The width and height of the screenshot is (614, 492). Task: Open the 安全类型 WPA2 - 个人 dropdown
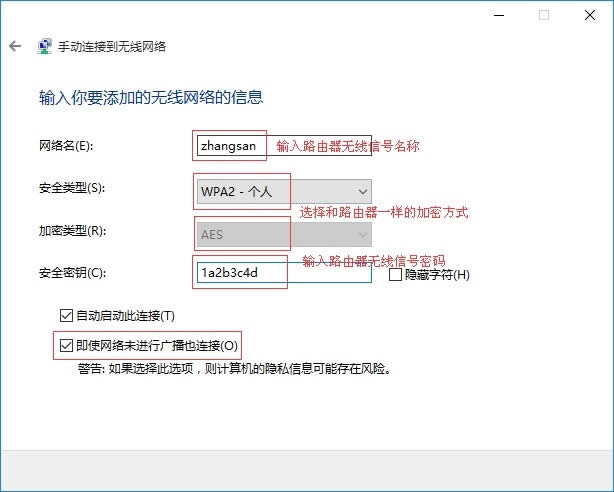coord(283,190)
